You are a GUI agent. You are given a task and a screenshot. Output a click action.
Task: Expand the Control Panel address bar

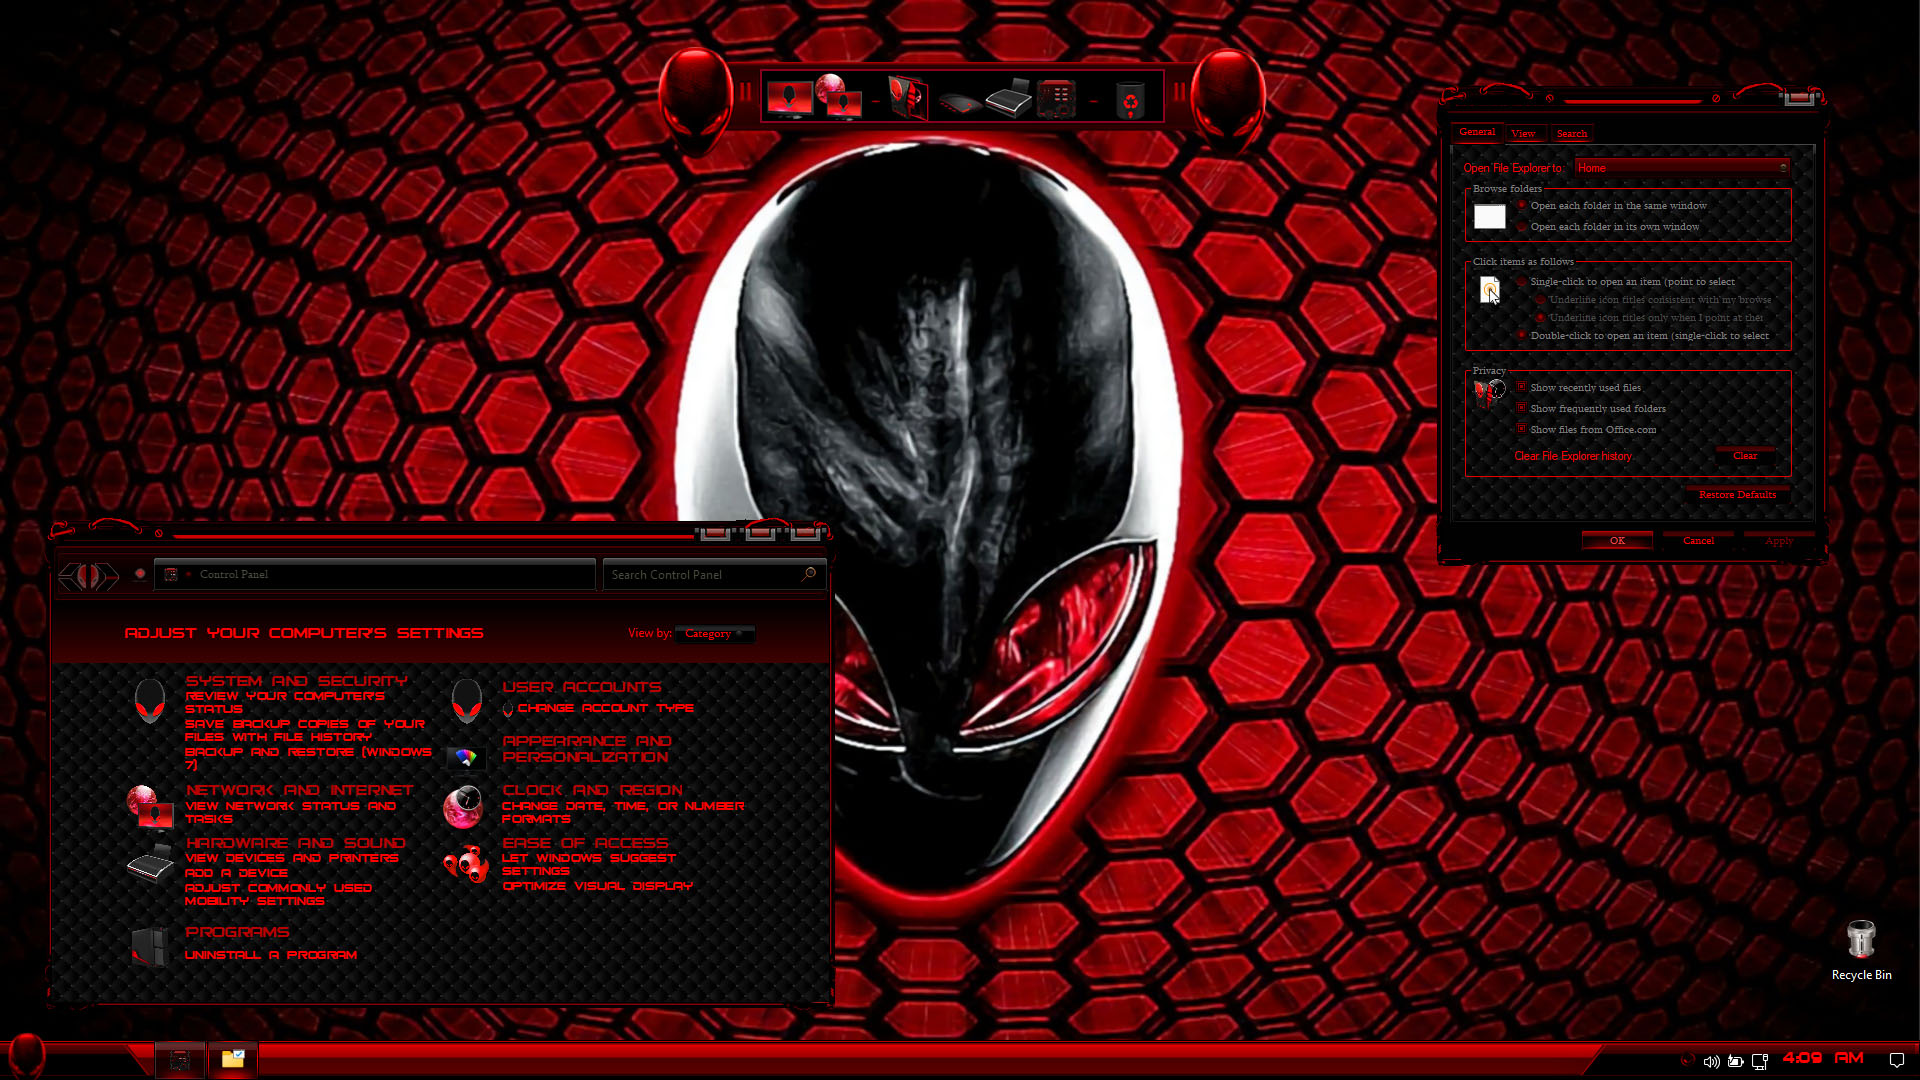tap(390, 575)
